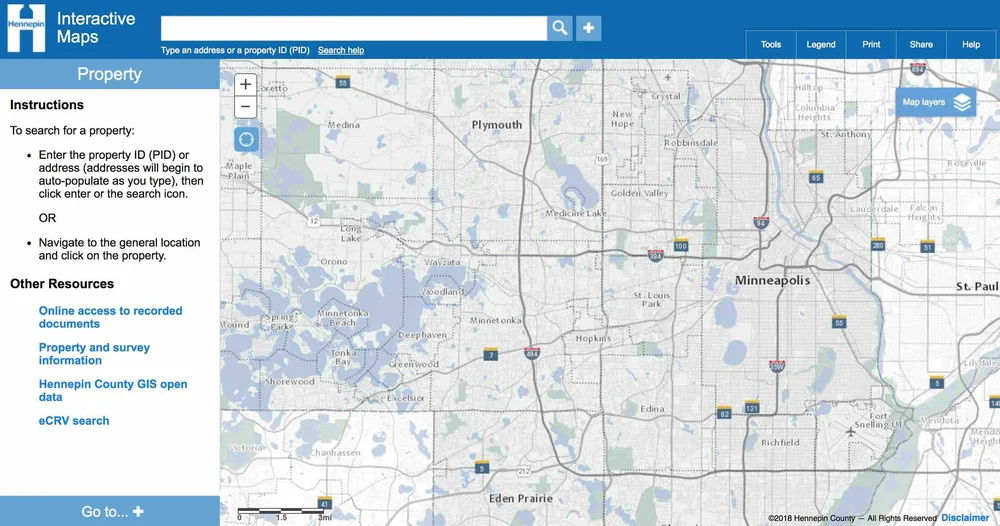Screen dimensions: 1000x526
Task: Click the Highway 65 shield on map
Action: (x=816, y=177)
